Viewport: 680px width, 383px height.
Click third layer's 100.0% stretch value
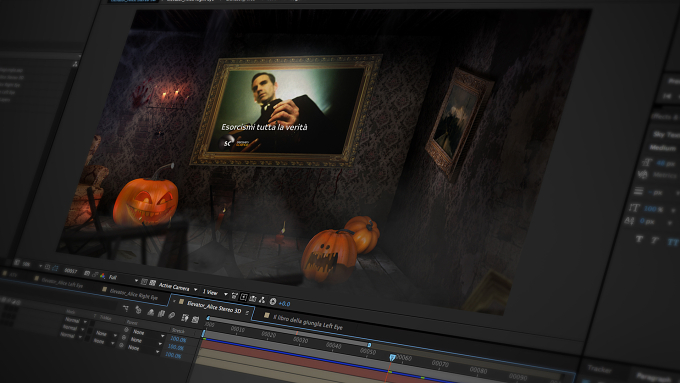[x=173, y=355]
